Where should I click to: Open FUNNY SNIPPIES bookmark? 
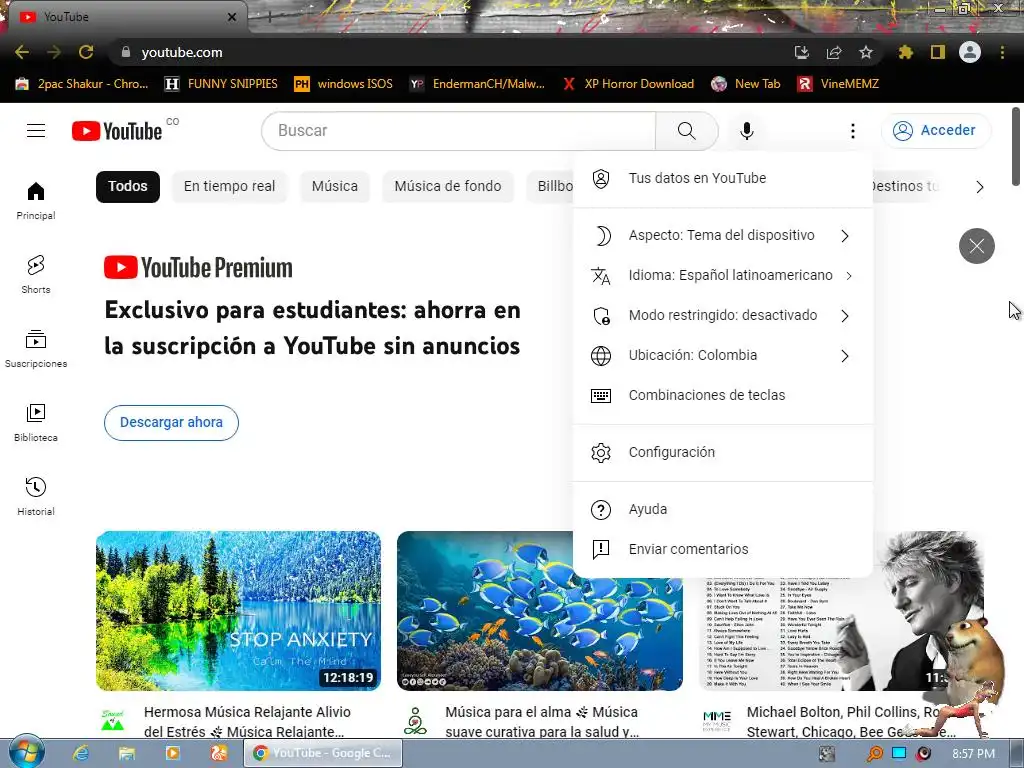221,84
